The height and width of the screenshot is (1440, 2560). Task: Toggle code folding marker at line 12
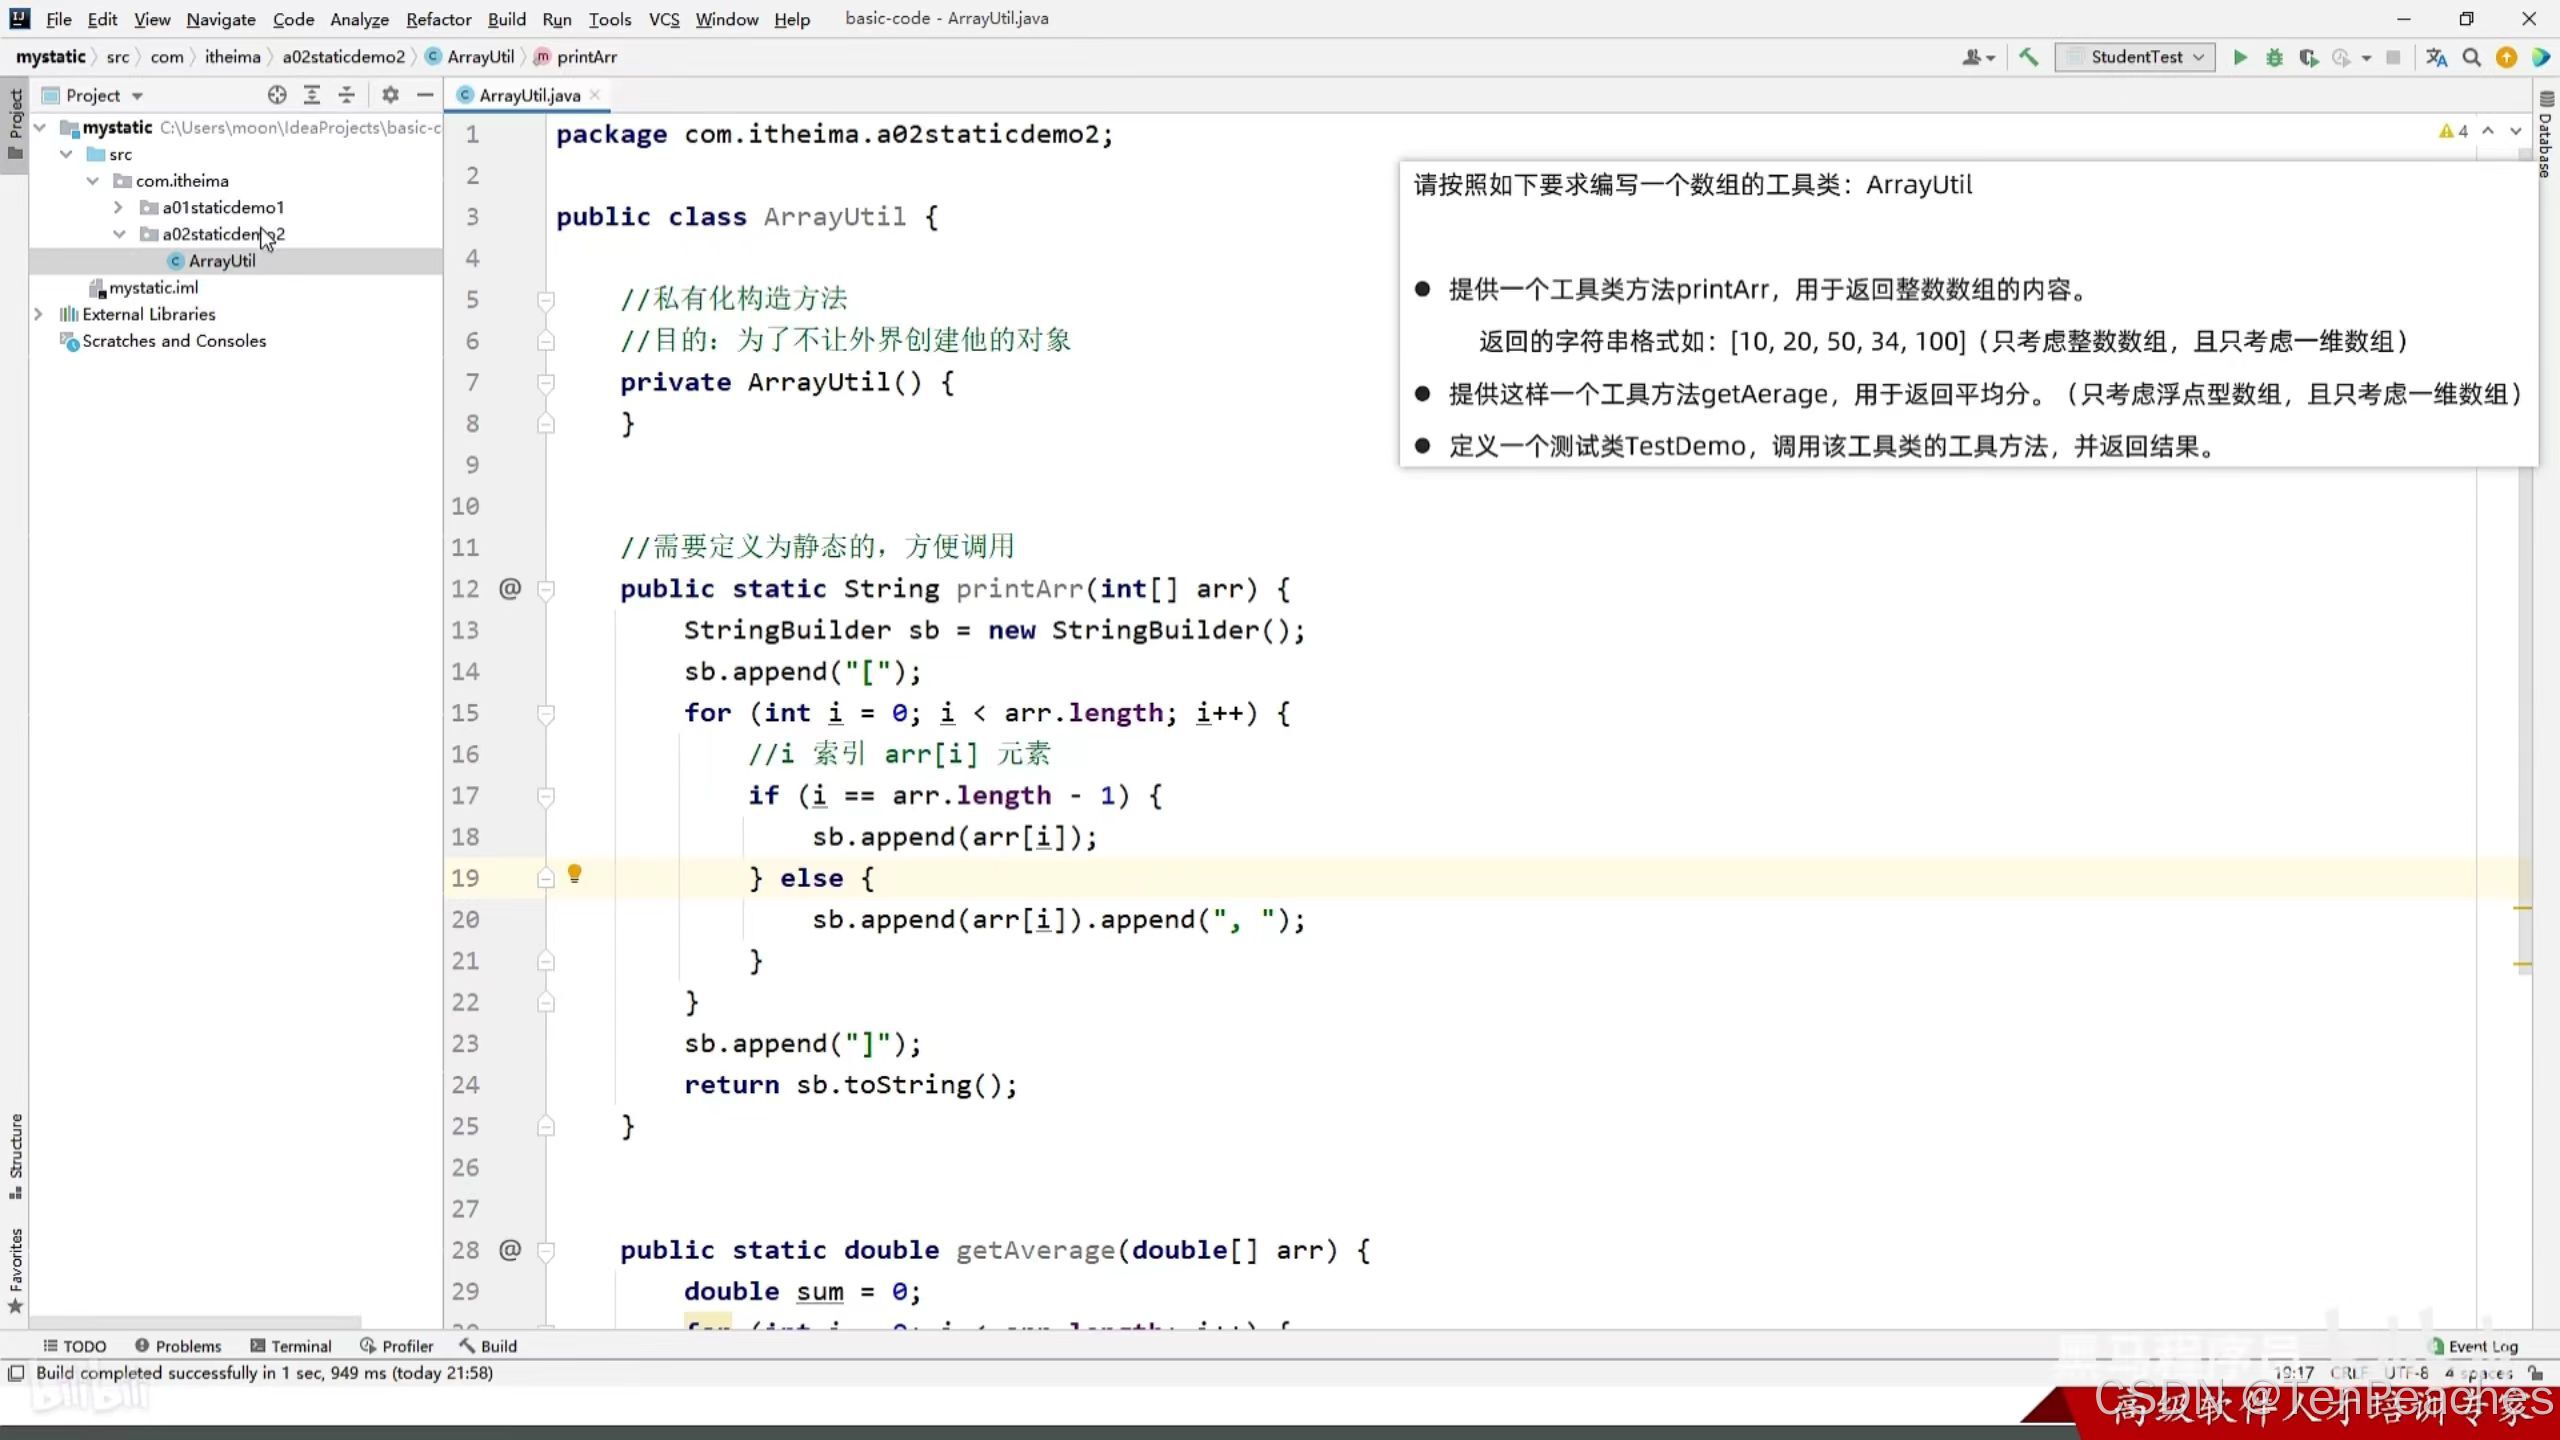click(x=546, y=590)
